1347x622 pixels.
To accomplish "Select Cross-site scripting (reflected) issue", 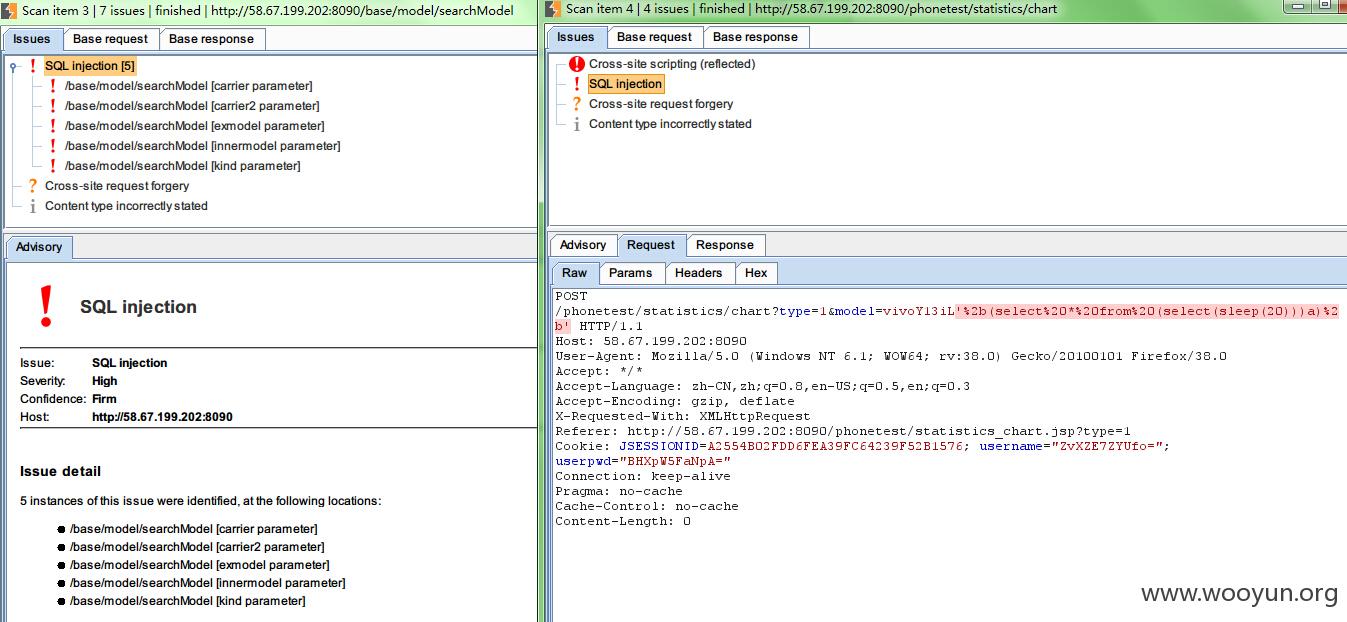I will [x=672, y=64].
